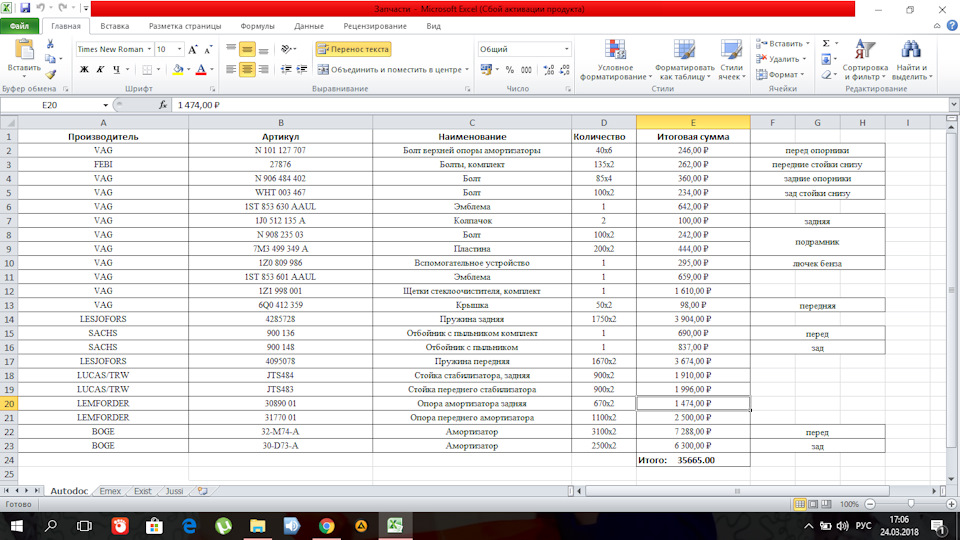The height and width of the screenshot is (540, 960).
Task: Toggle italic formatting (К)
Action: point(100,70)
